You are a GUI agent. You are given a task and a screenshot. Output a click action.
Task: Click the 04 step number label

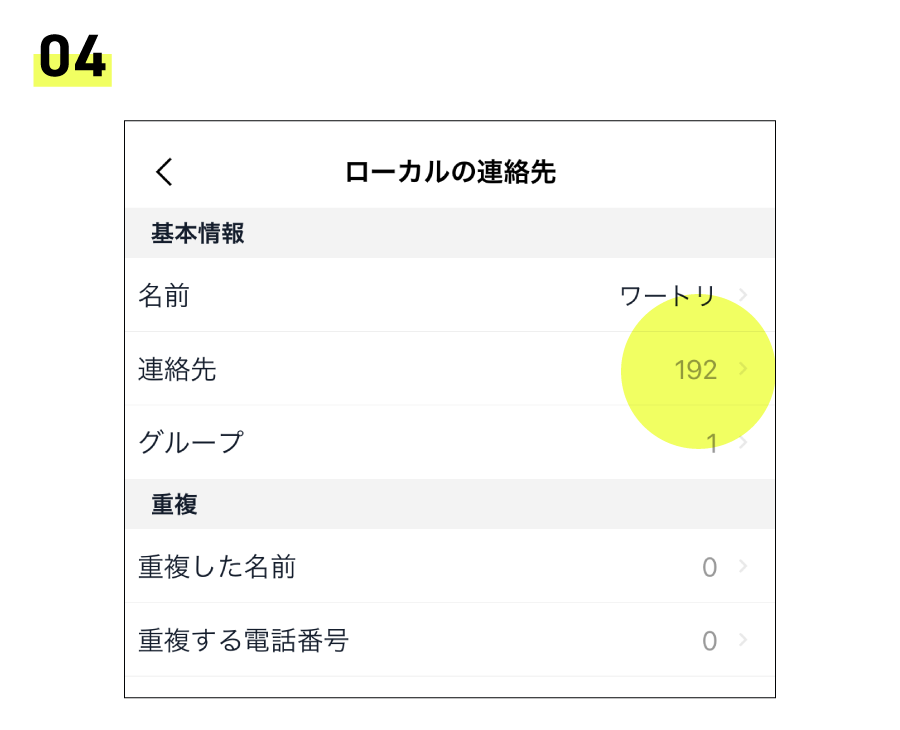pos(72,57)
